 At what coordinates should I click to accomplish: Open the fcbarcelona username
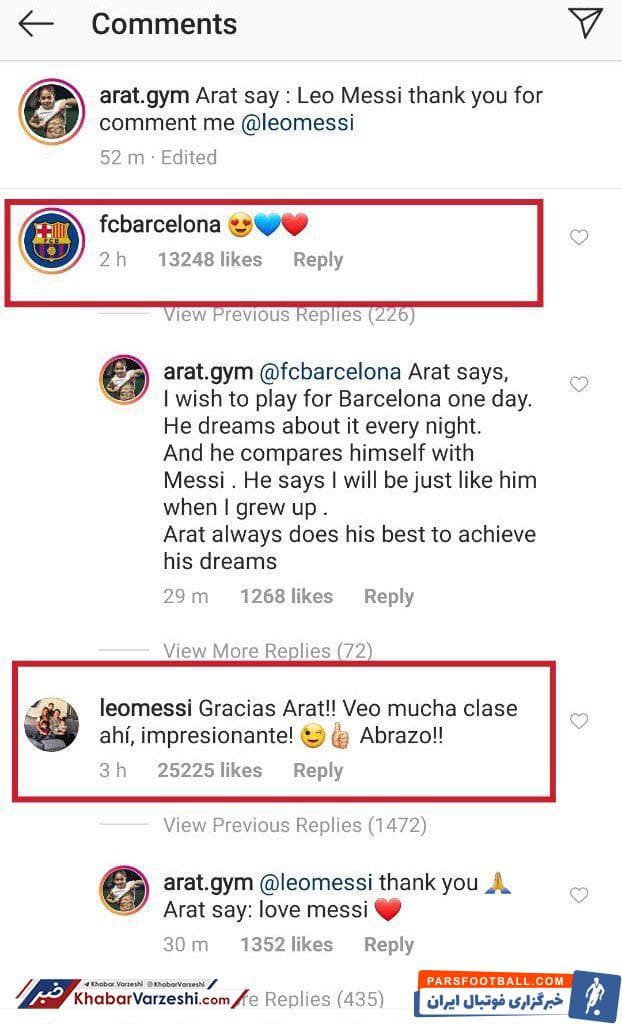[x=159, y=224]
